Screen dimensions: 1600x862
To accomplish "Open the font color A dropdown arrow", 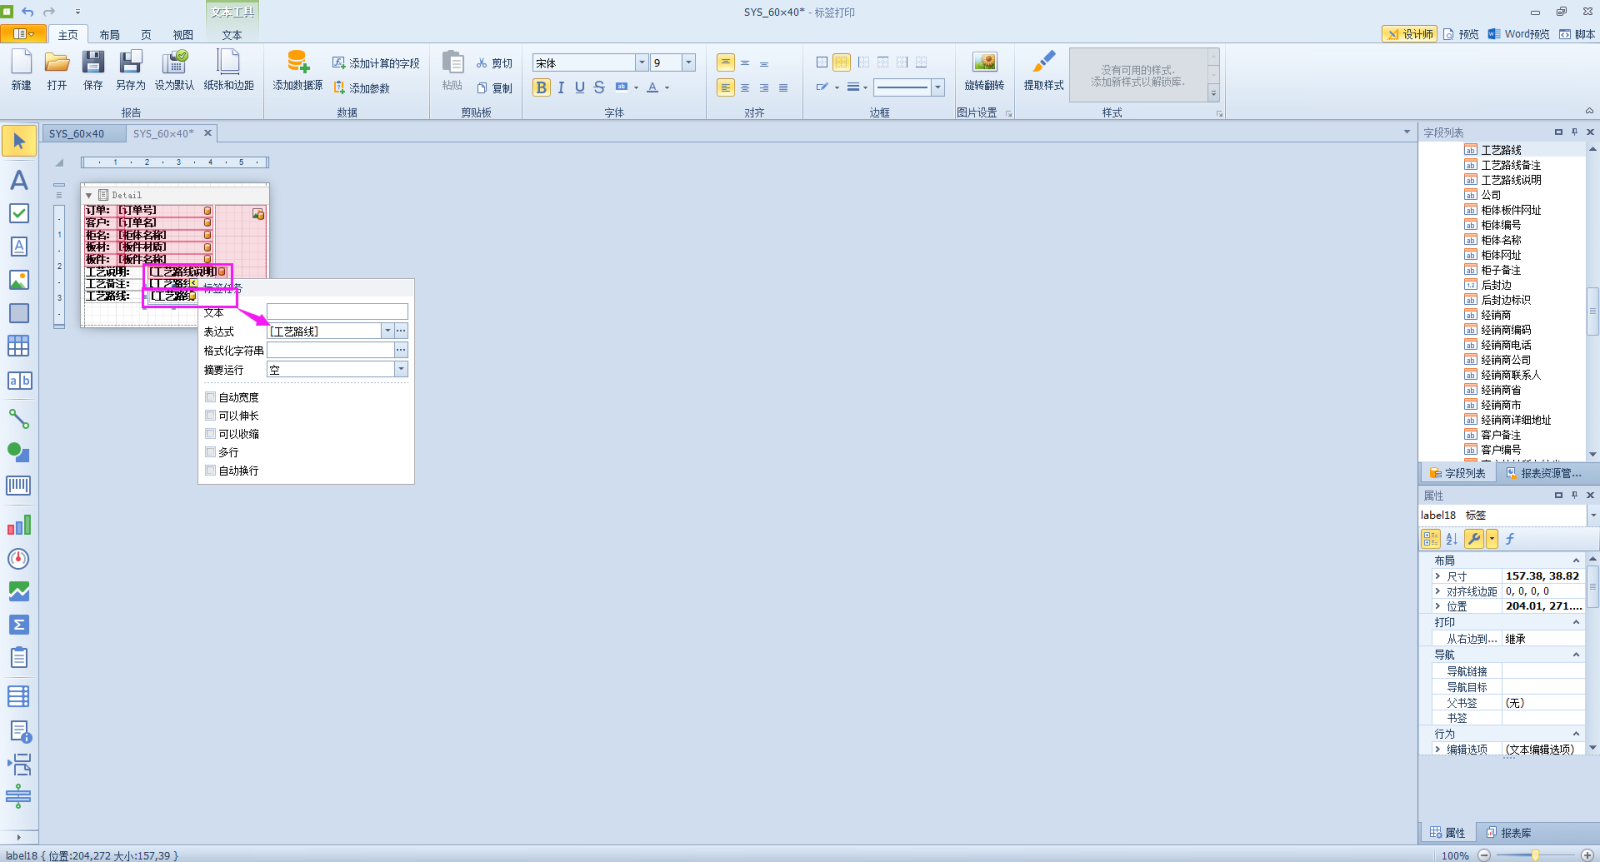I will [x=667, y=88].
